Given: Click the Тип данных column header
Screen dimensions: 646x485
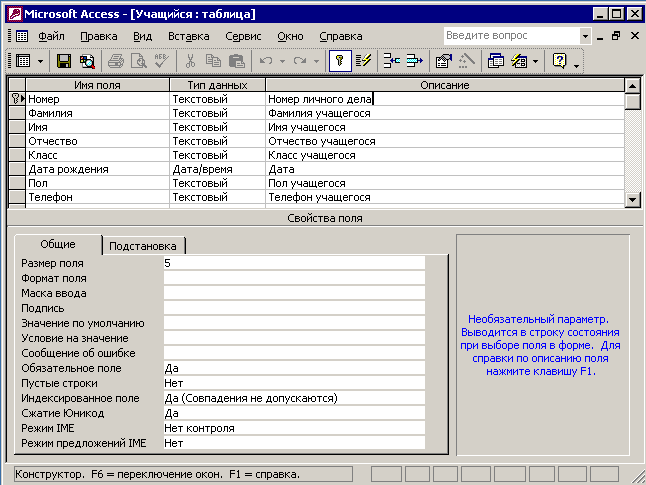Looking at the screenshot, I should pos(217,85).
